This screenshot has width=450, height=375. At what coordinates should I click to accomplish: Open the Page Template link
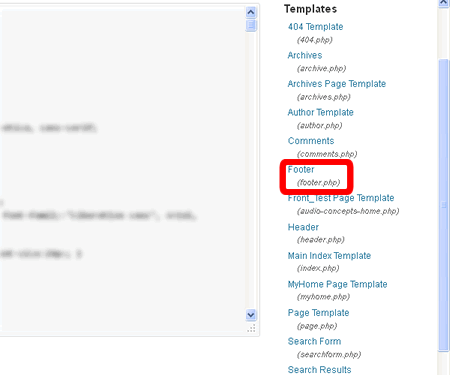pyautogui.click(x=318, y=313)
